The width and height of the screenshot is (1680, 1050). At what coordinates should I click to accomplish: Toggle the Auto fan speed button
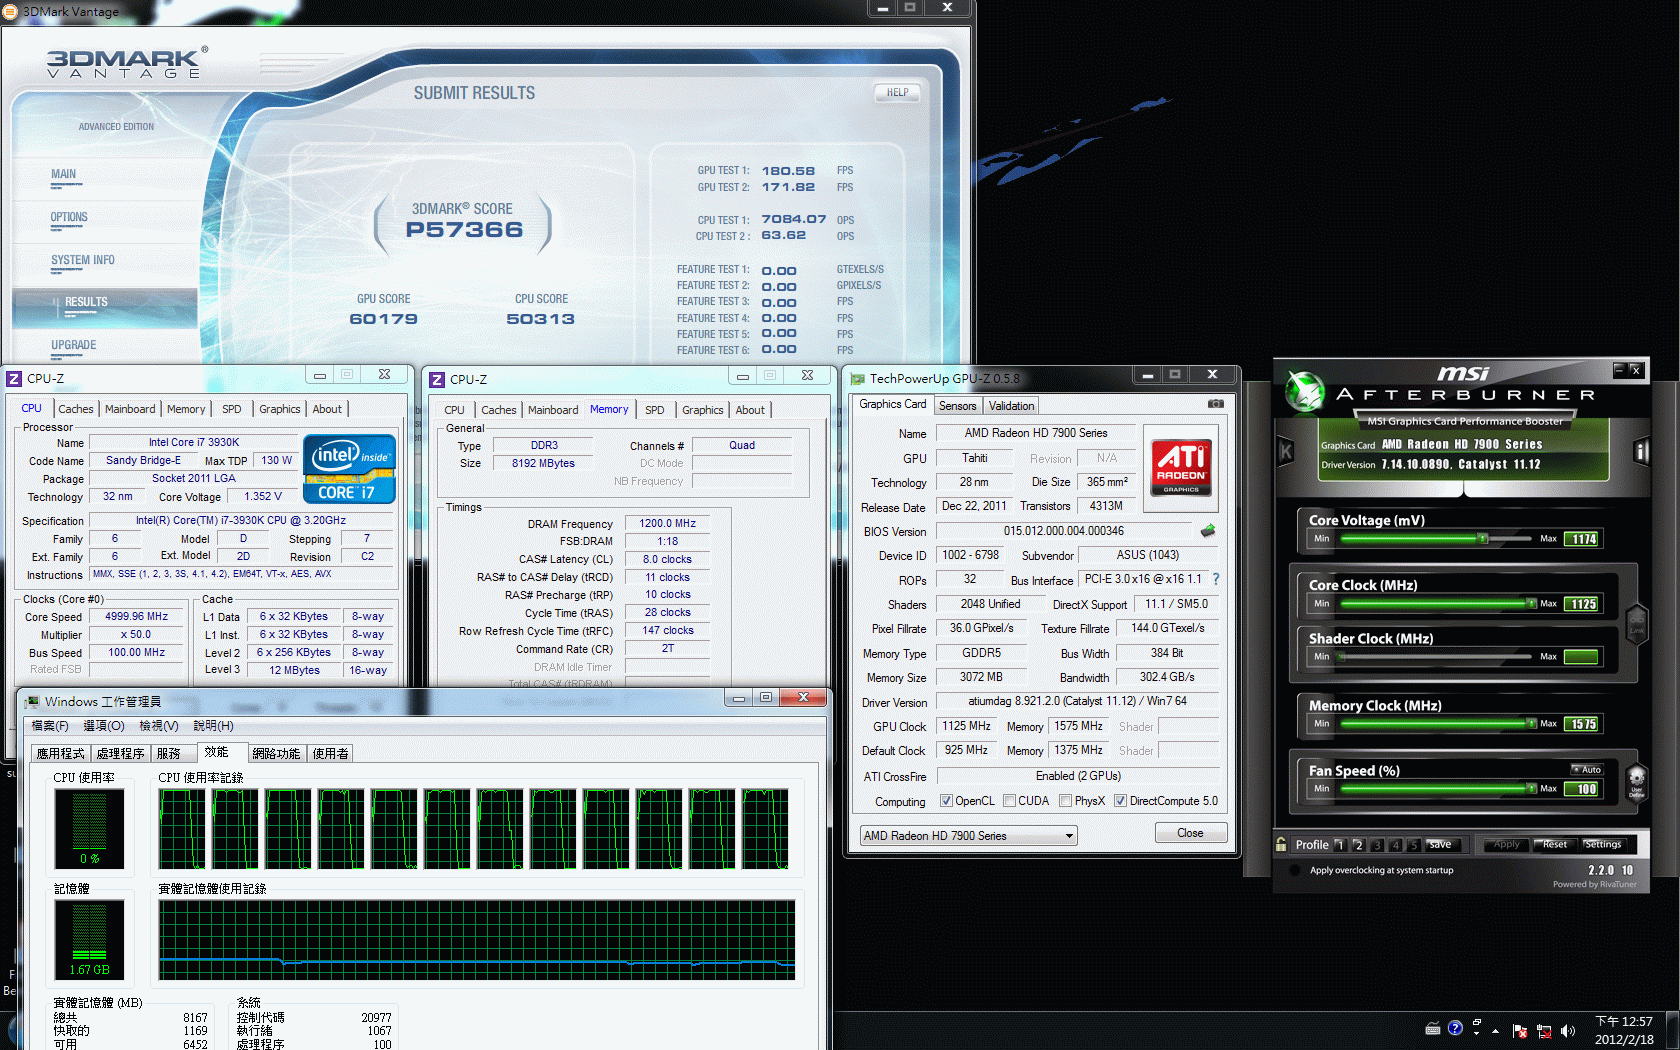pos(1587,769)
